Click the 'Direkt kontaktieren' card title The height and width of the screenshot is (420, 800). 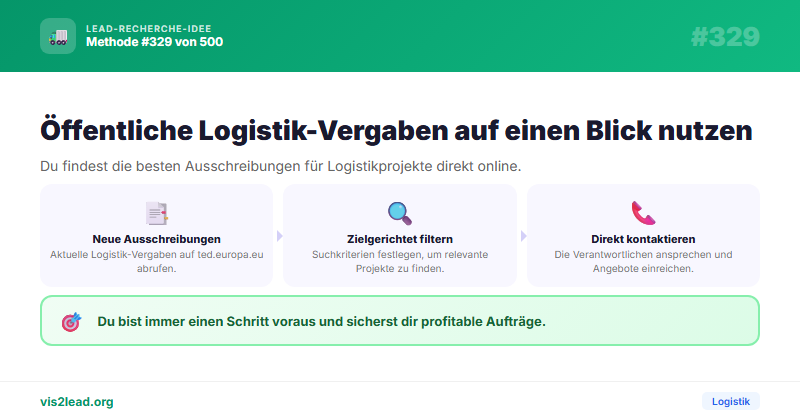pos(643,239)
